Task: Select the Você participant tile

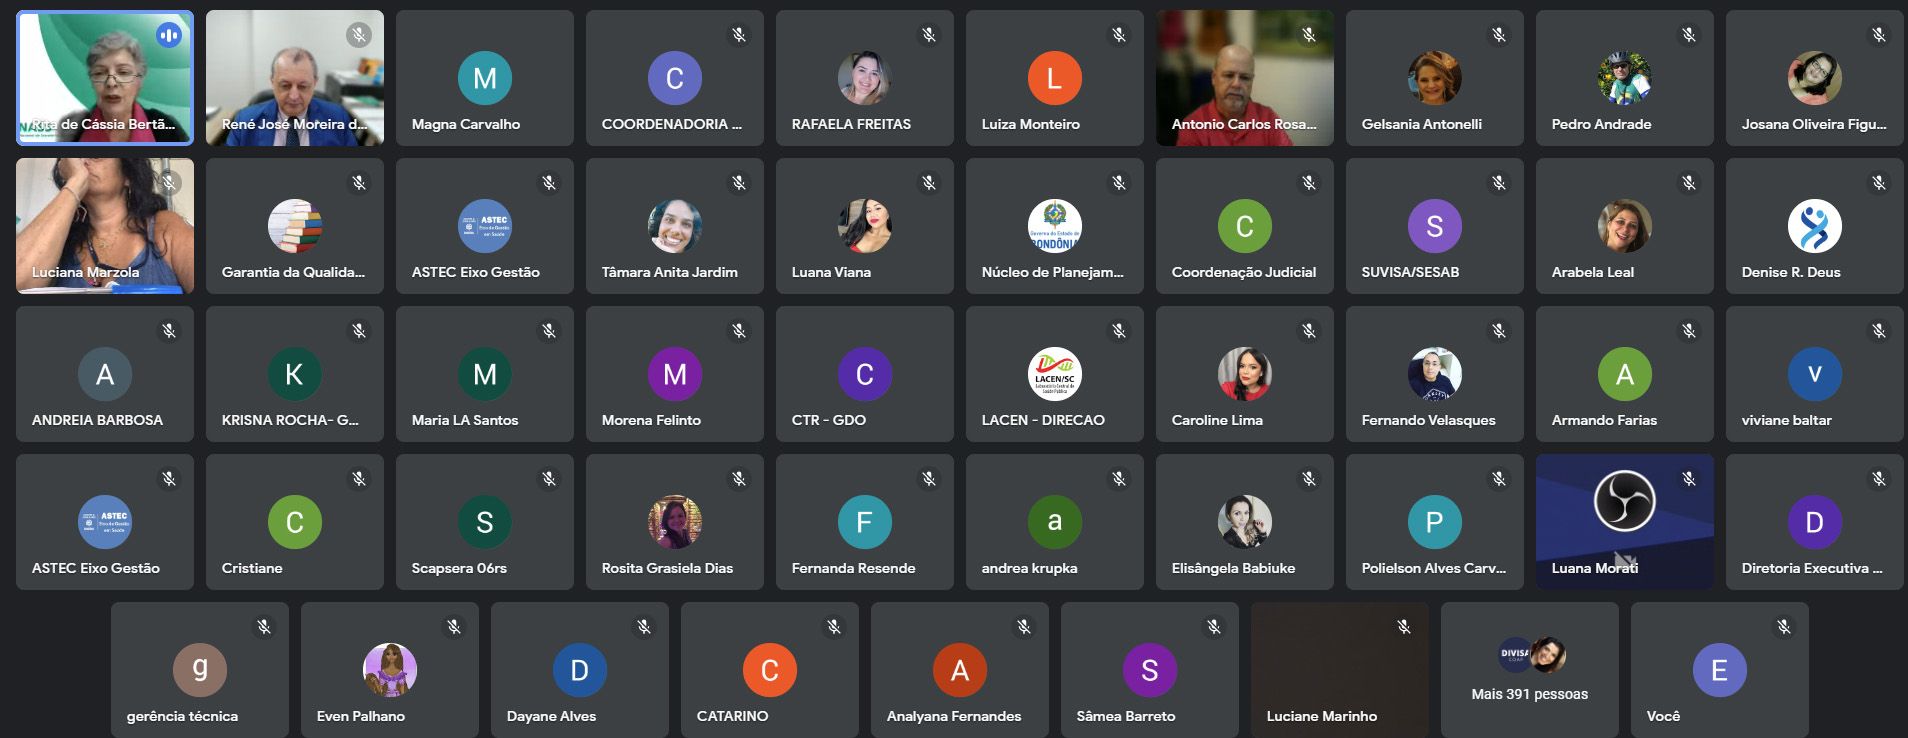Action: 1719,670
